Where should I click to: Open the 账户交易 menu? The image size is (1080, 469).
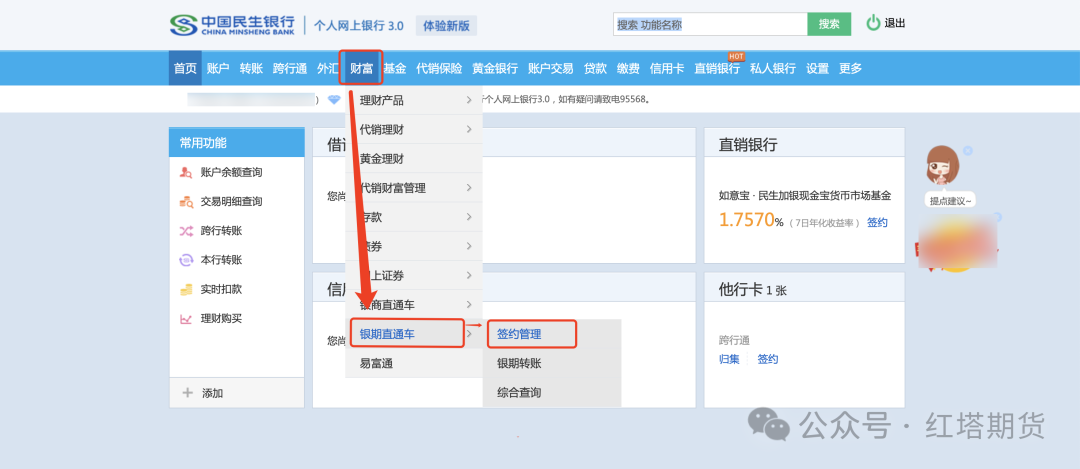tap(550, 68)
